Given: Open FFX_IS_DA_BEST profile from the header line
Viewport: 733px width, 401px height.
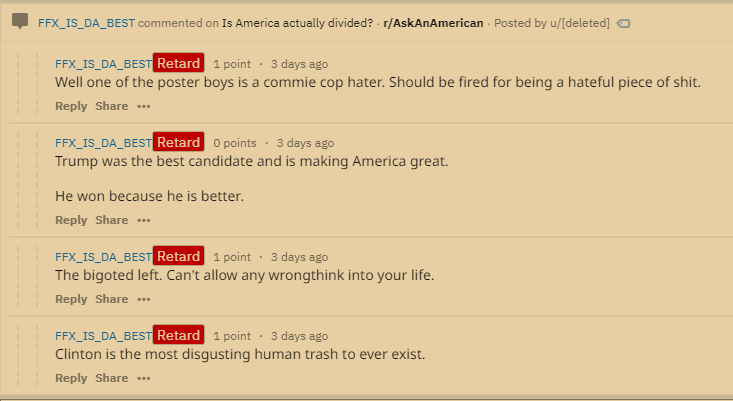Looking at the screenshot, I should click(x=86, y=23).
